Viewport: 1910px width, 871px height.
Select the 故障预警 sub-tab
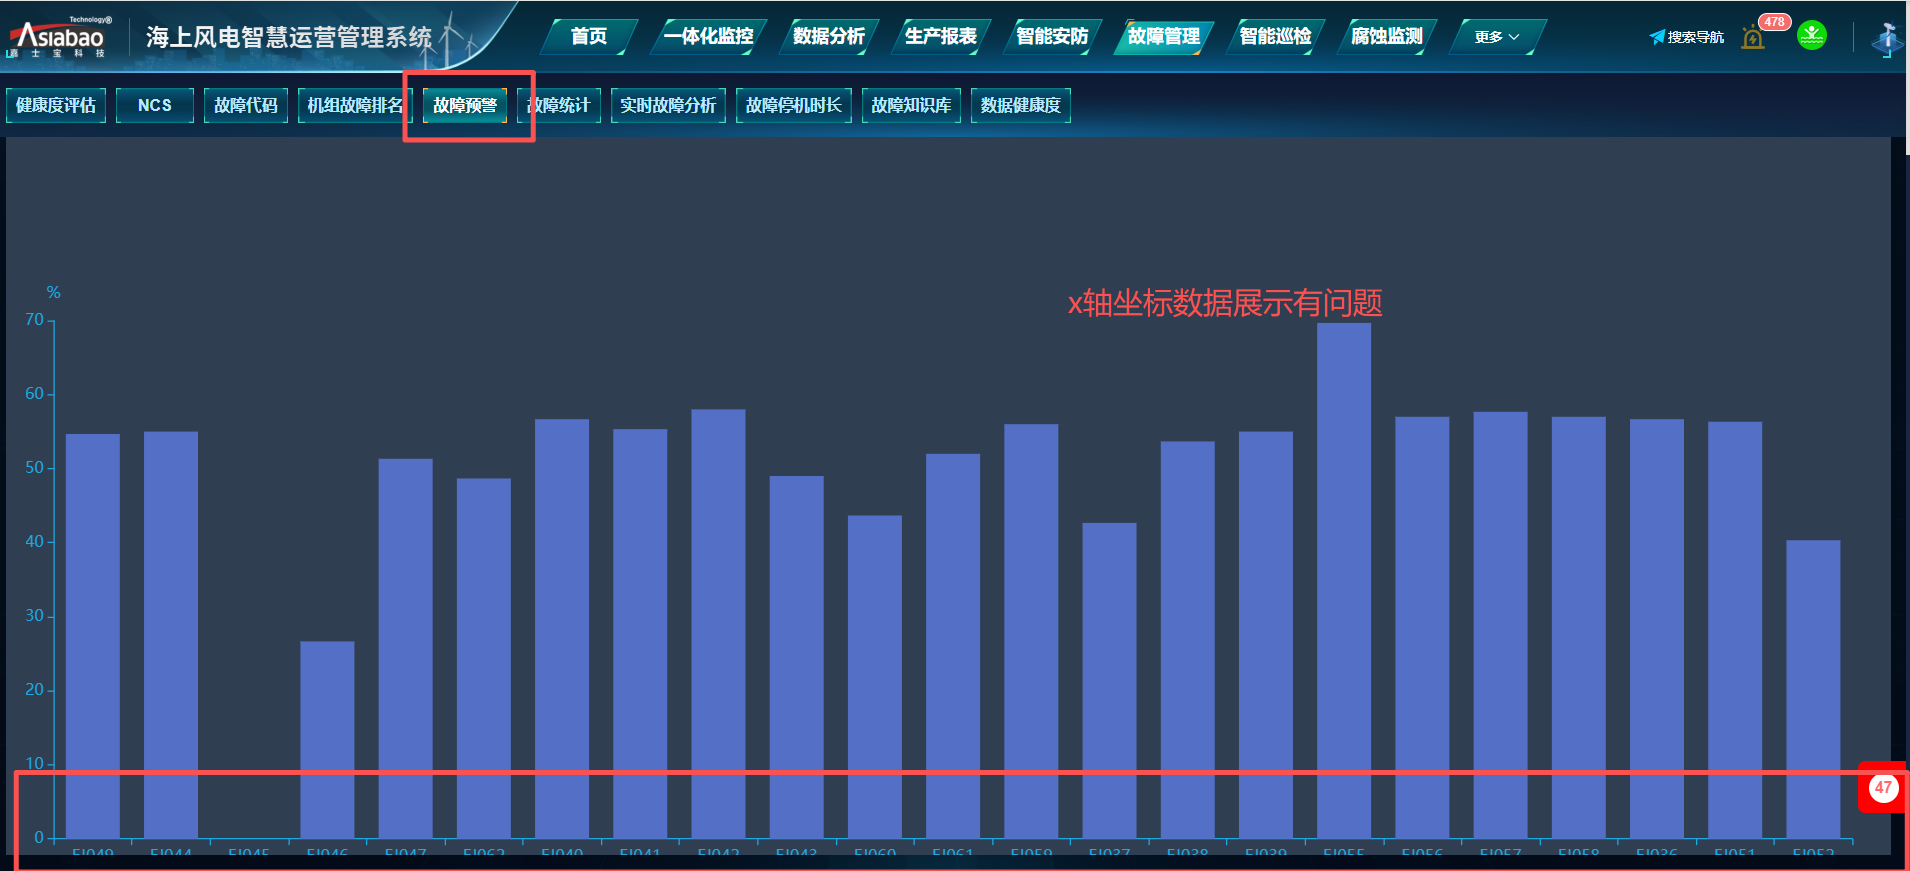tap(465, 105)
